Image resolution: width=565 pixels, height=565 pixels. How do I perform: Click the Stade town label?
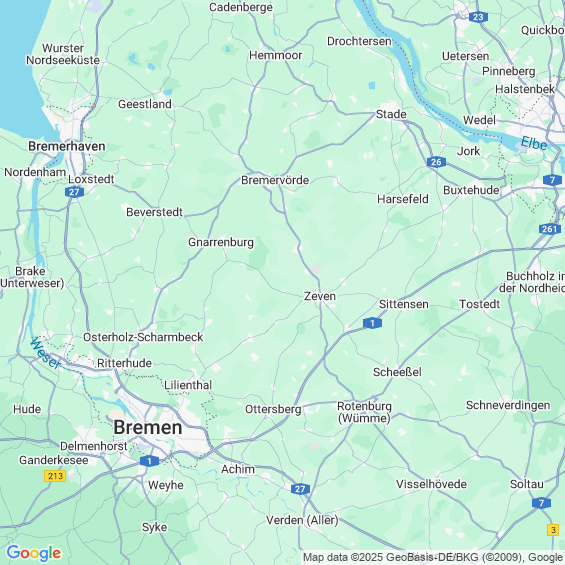pos(391,114)
